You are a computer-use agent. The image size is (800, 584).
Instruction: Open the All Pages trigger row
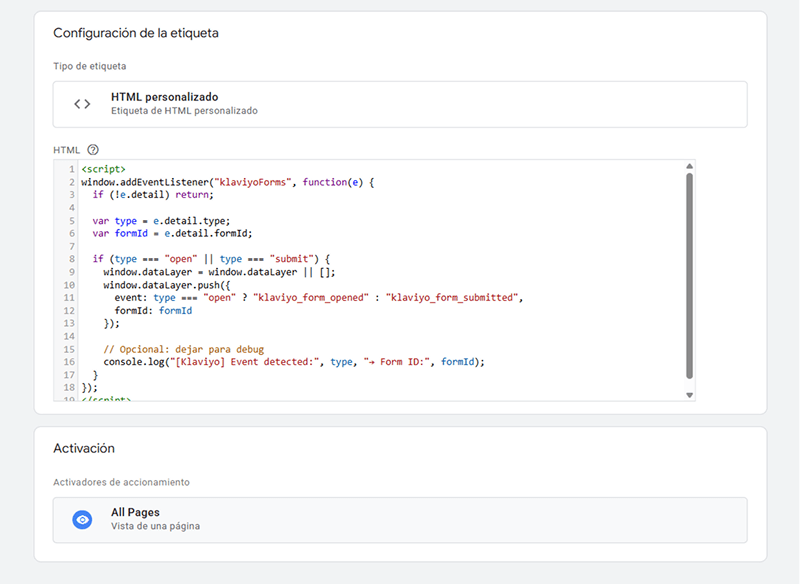tap(400, 520)
